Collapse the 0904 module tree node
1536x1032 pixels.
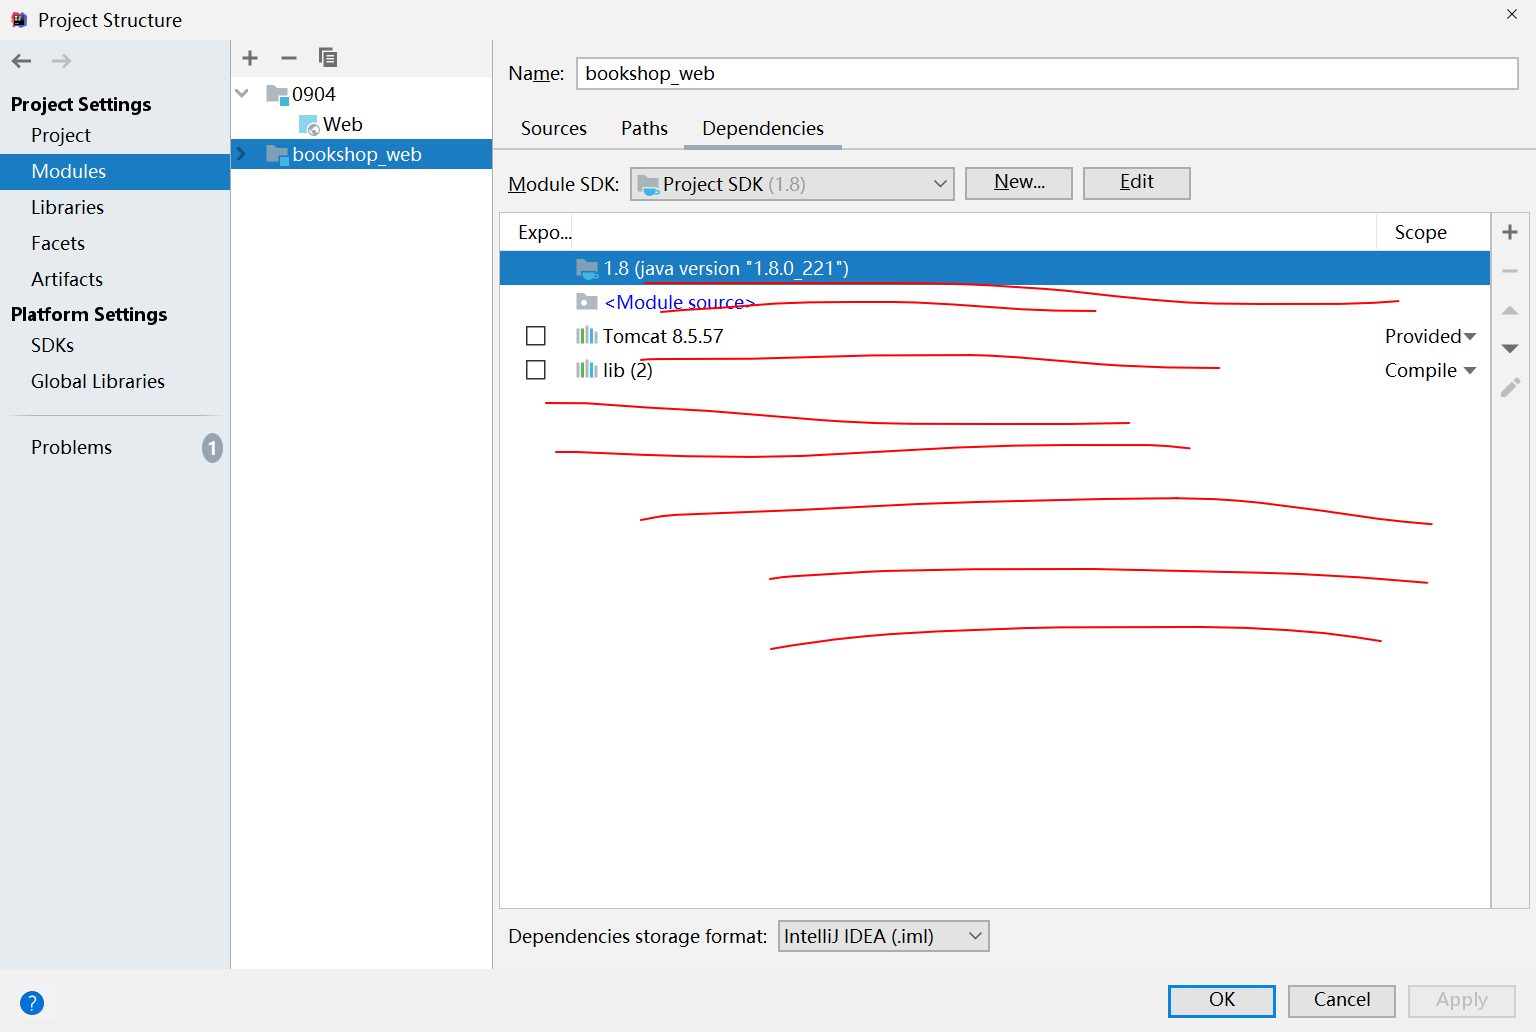point(242,93)
